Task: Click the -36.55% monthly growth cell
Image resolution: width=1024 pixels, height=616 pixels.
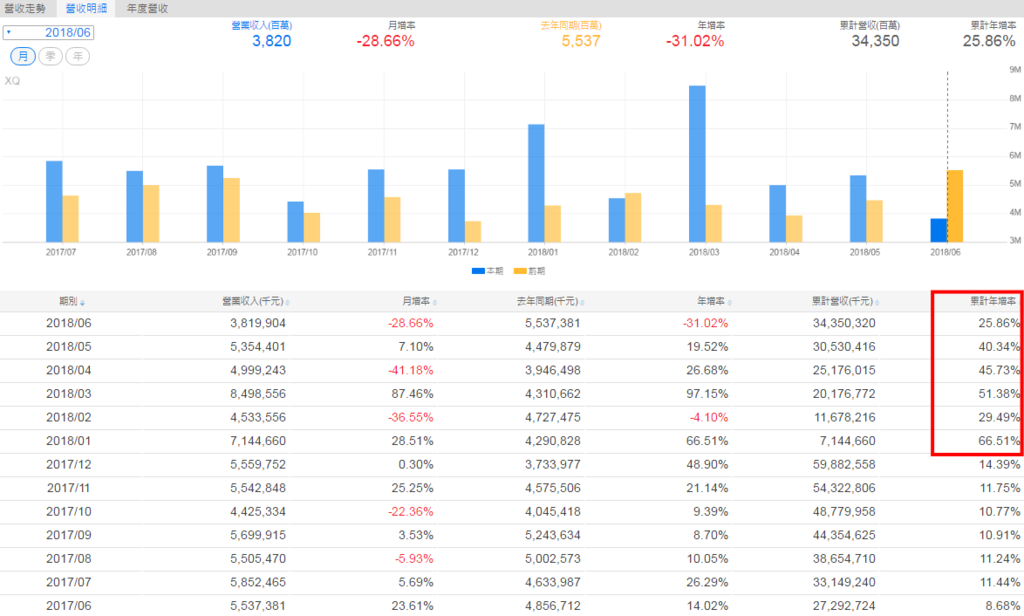Action: (411, 417)
